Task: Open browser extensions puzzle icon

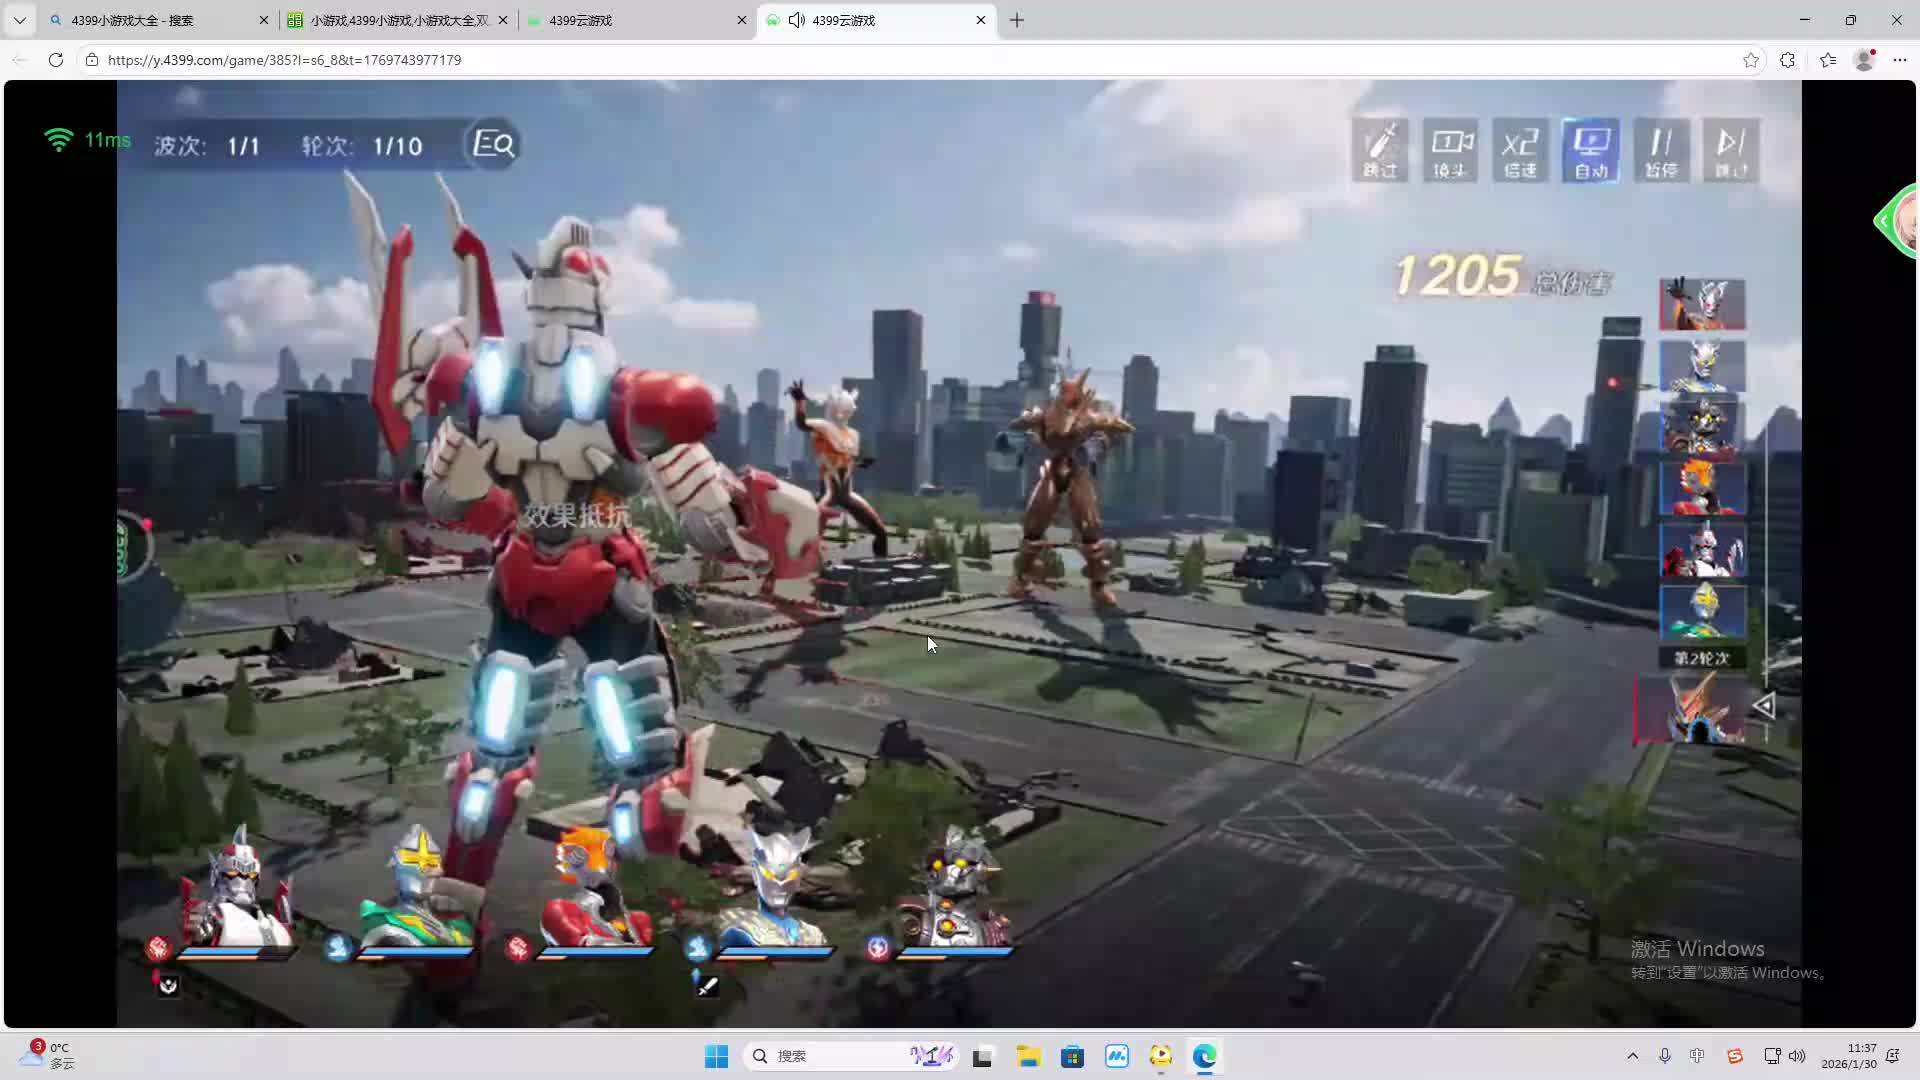Action: point(1787,60)
